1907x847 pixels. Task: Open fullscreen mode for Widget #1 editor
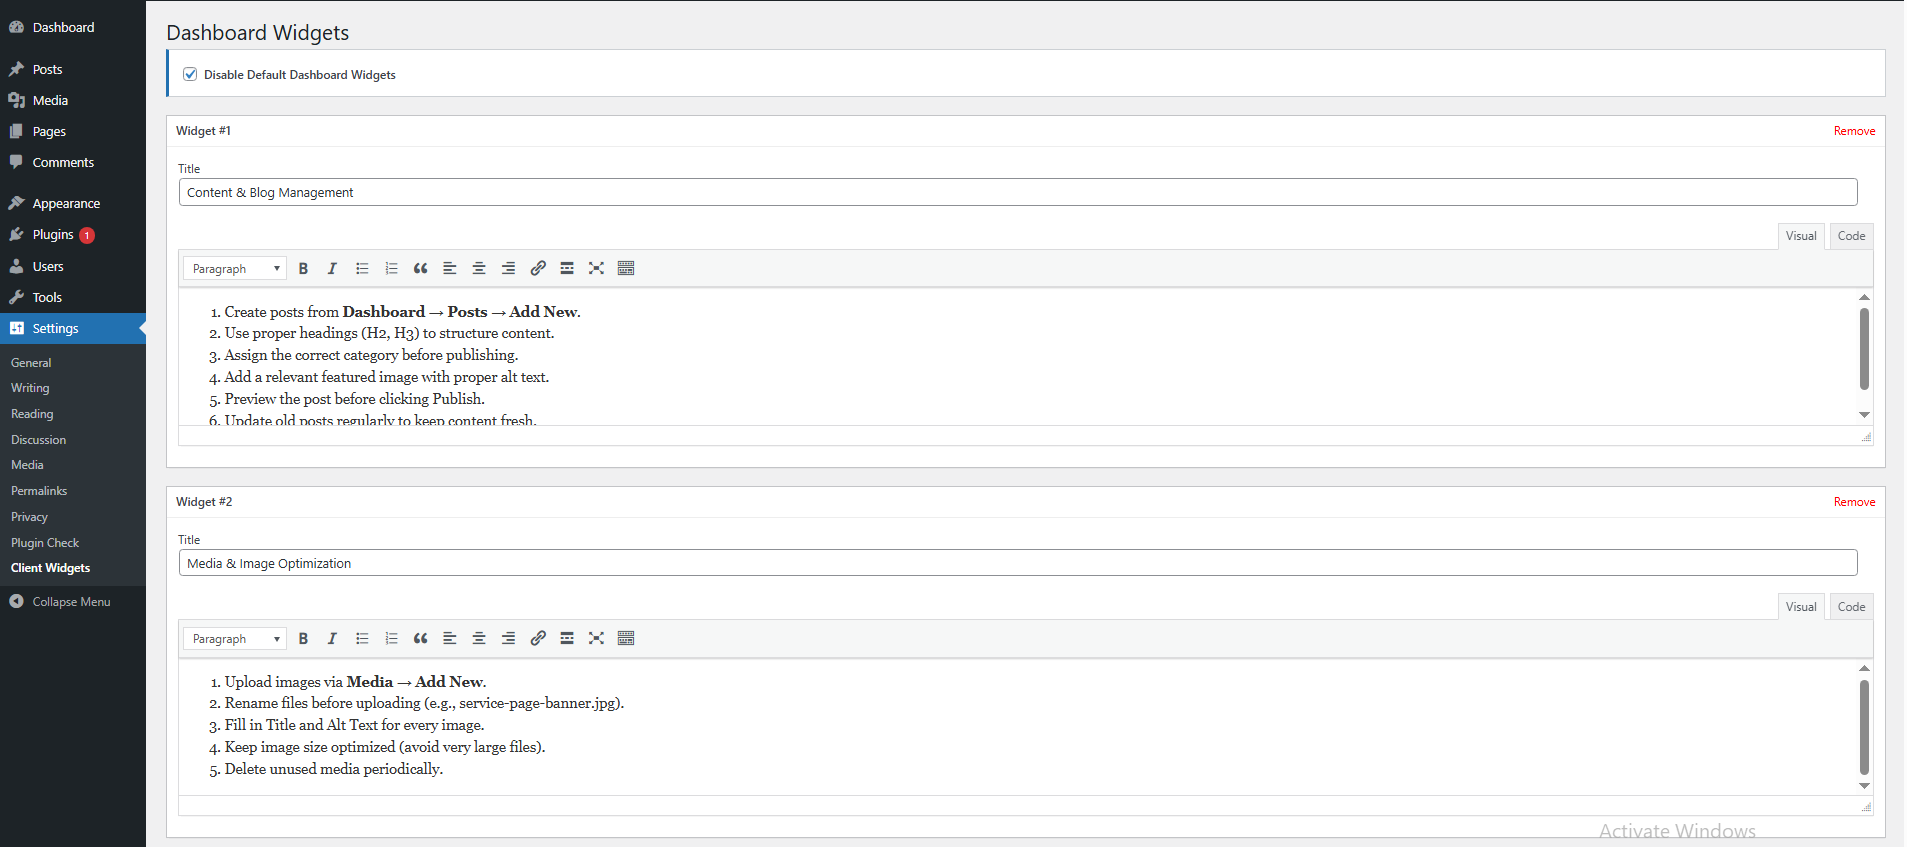[596, 268]
